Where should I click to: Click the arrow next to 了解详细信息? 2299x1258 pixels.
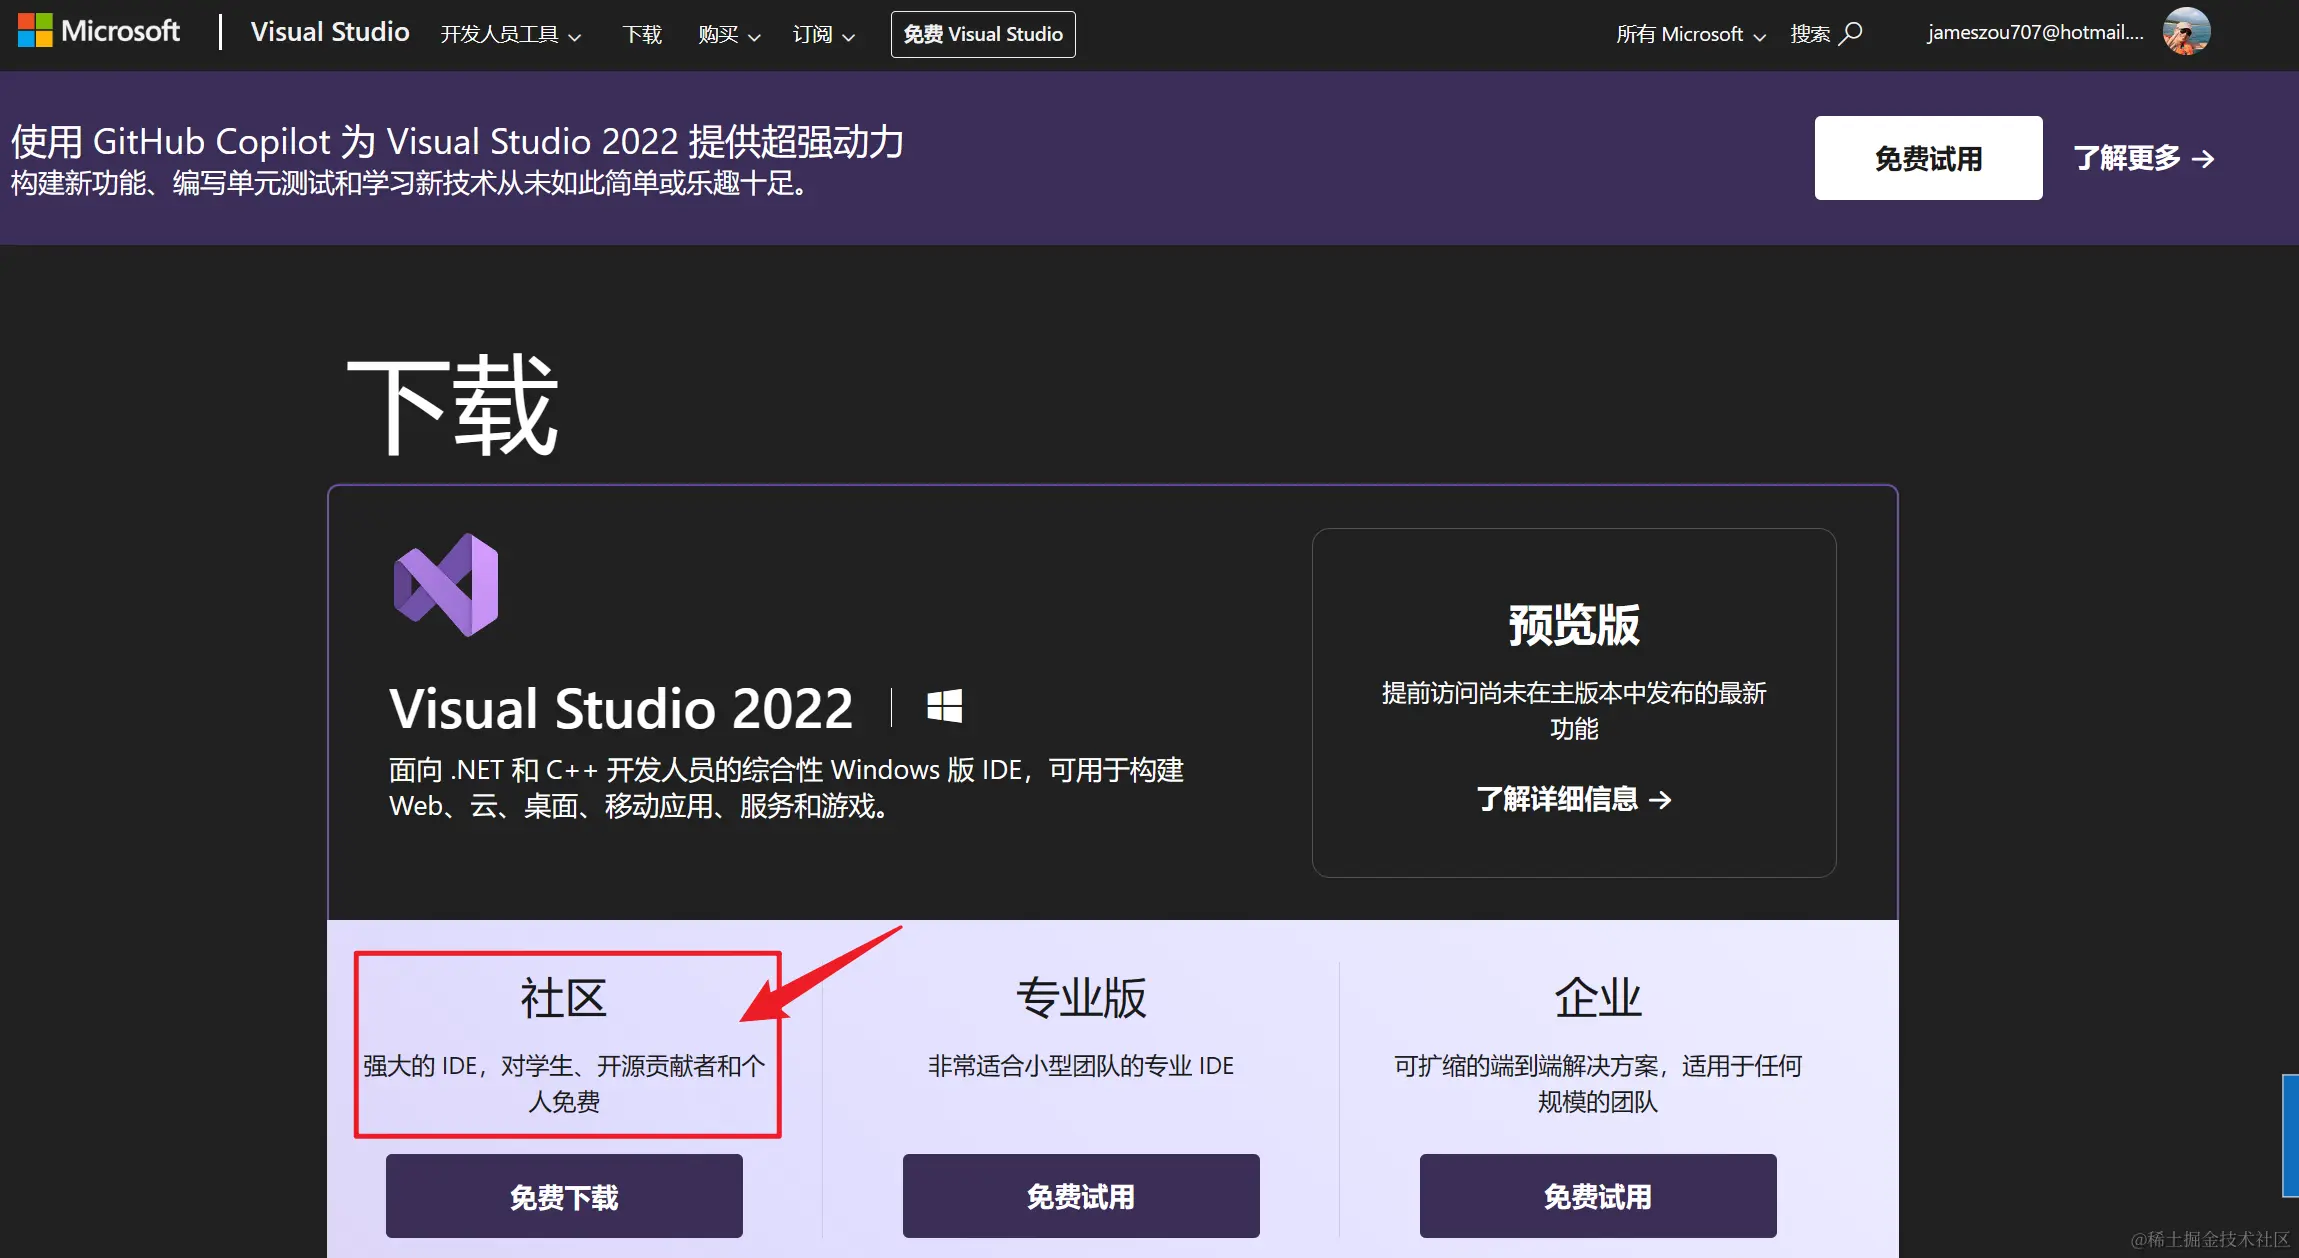1661,800
